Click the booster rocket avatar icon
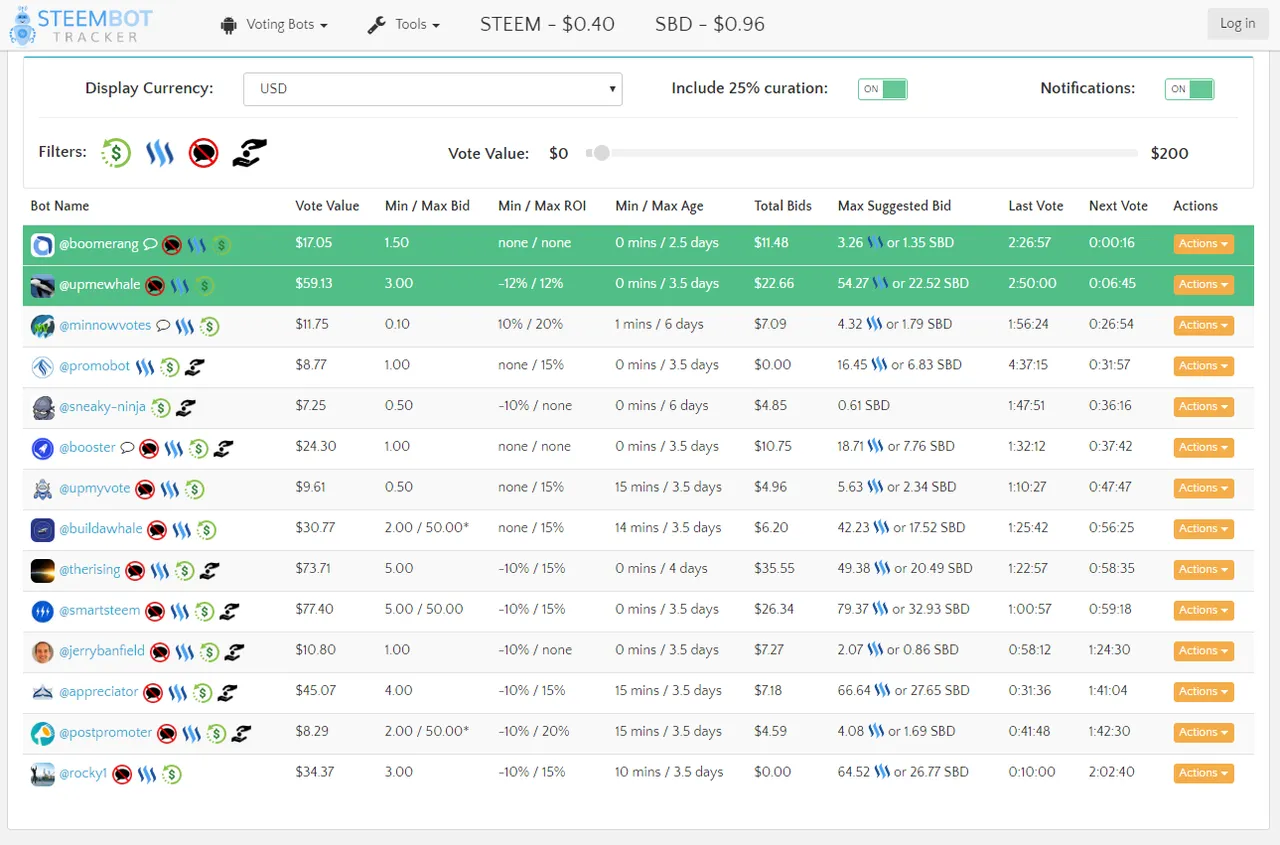Image resolution: width=1280 pixels, height=845 pixels. pos(42,448)
